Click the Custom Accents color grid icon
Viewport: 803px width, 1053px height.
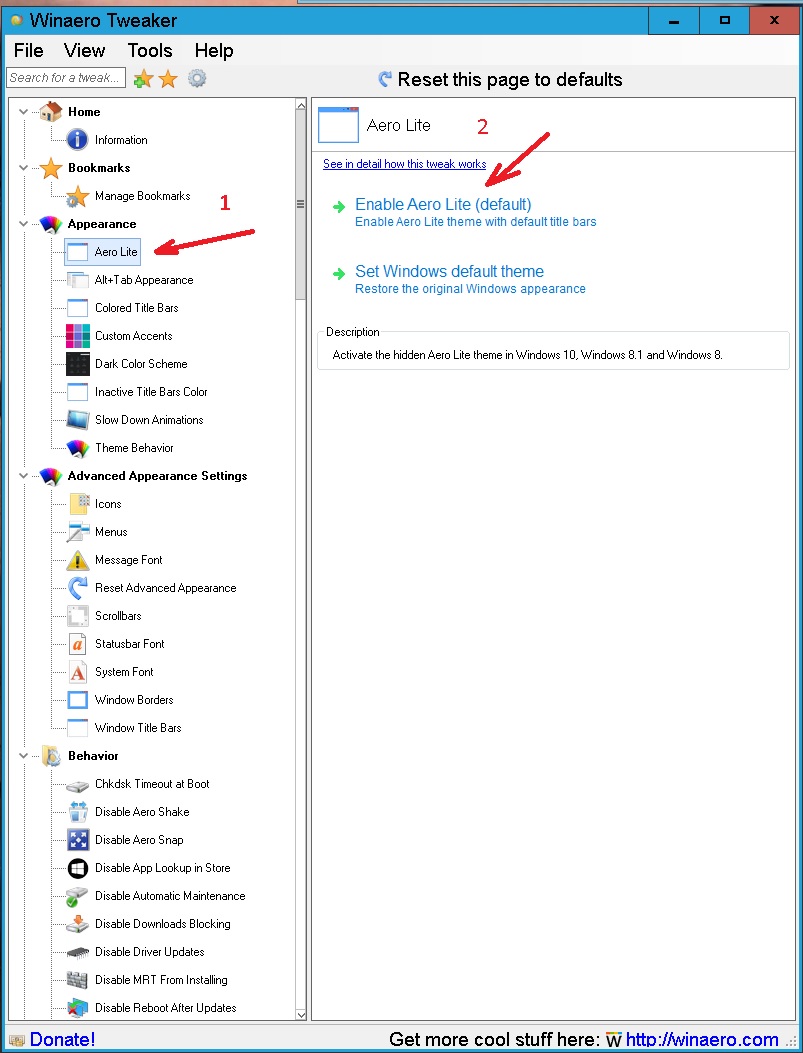pyautogui.click(x=78, y=336)
